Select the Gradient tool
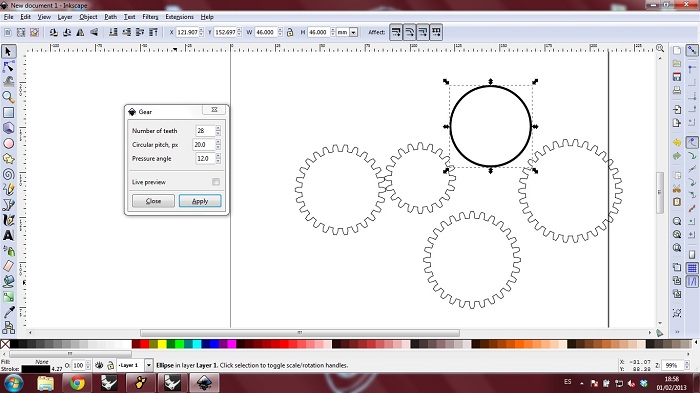This screenshot has height=393, width=700. tap(8, 297)
